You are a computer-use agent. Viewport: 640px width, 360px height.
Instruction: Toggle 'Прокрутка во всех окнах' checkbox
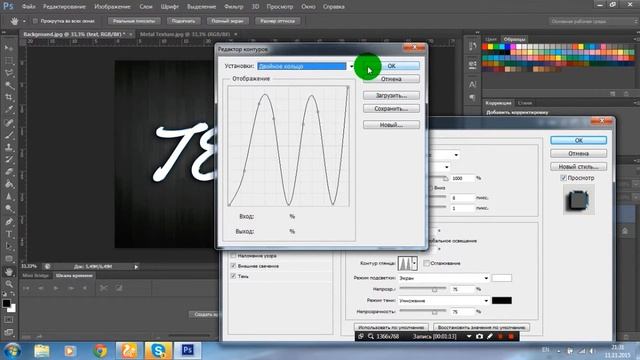tap(35, 21)
